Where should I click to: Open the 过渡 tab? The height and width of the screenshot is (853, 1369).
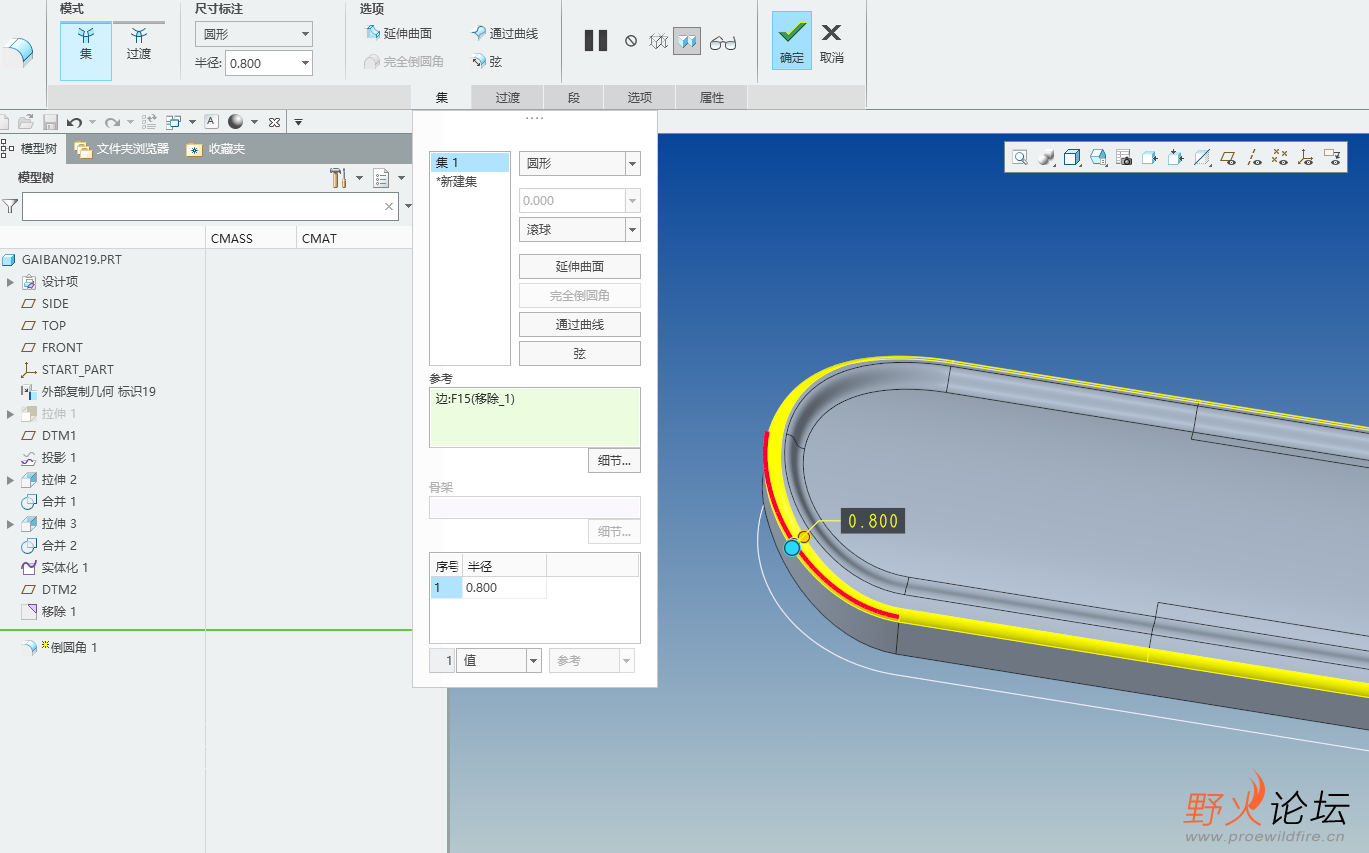click(508, 97)
